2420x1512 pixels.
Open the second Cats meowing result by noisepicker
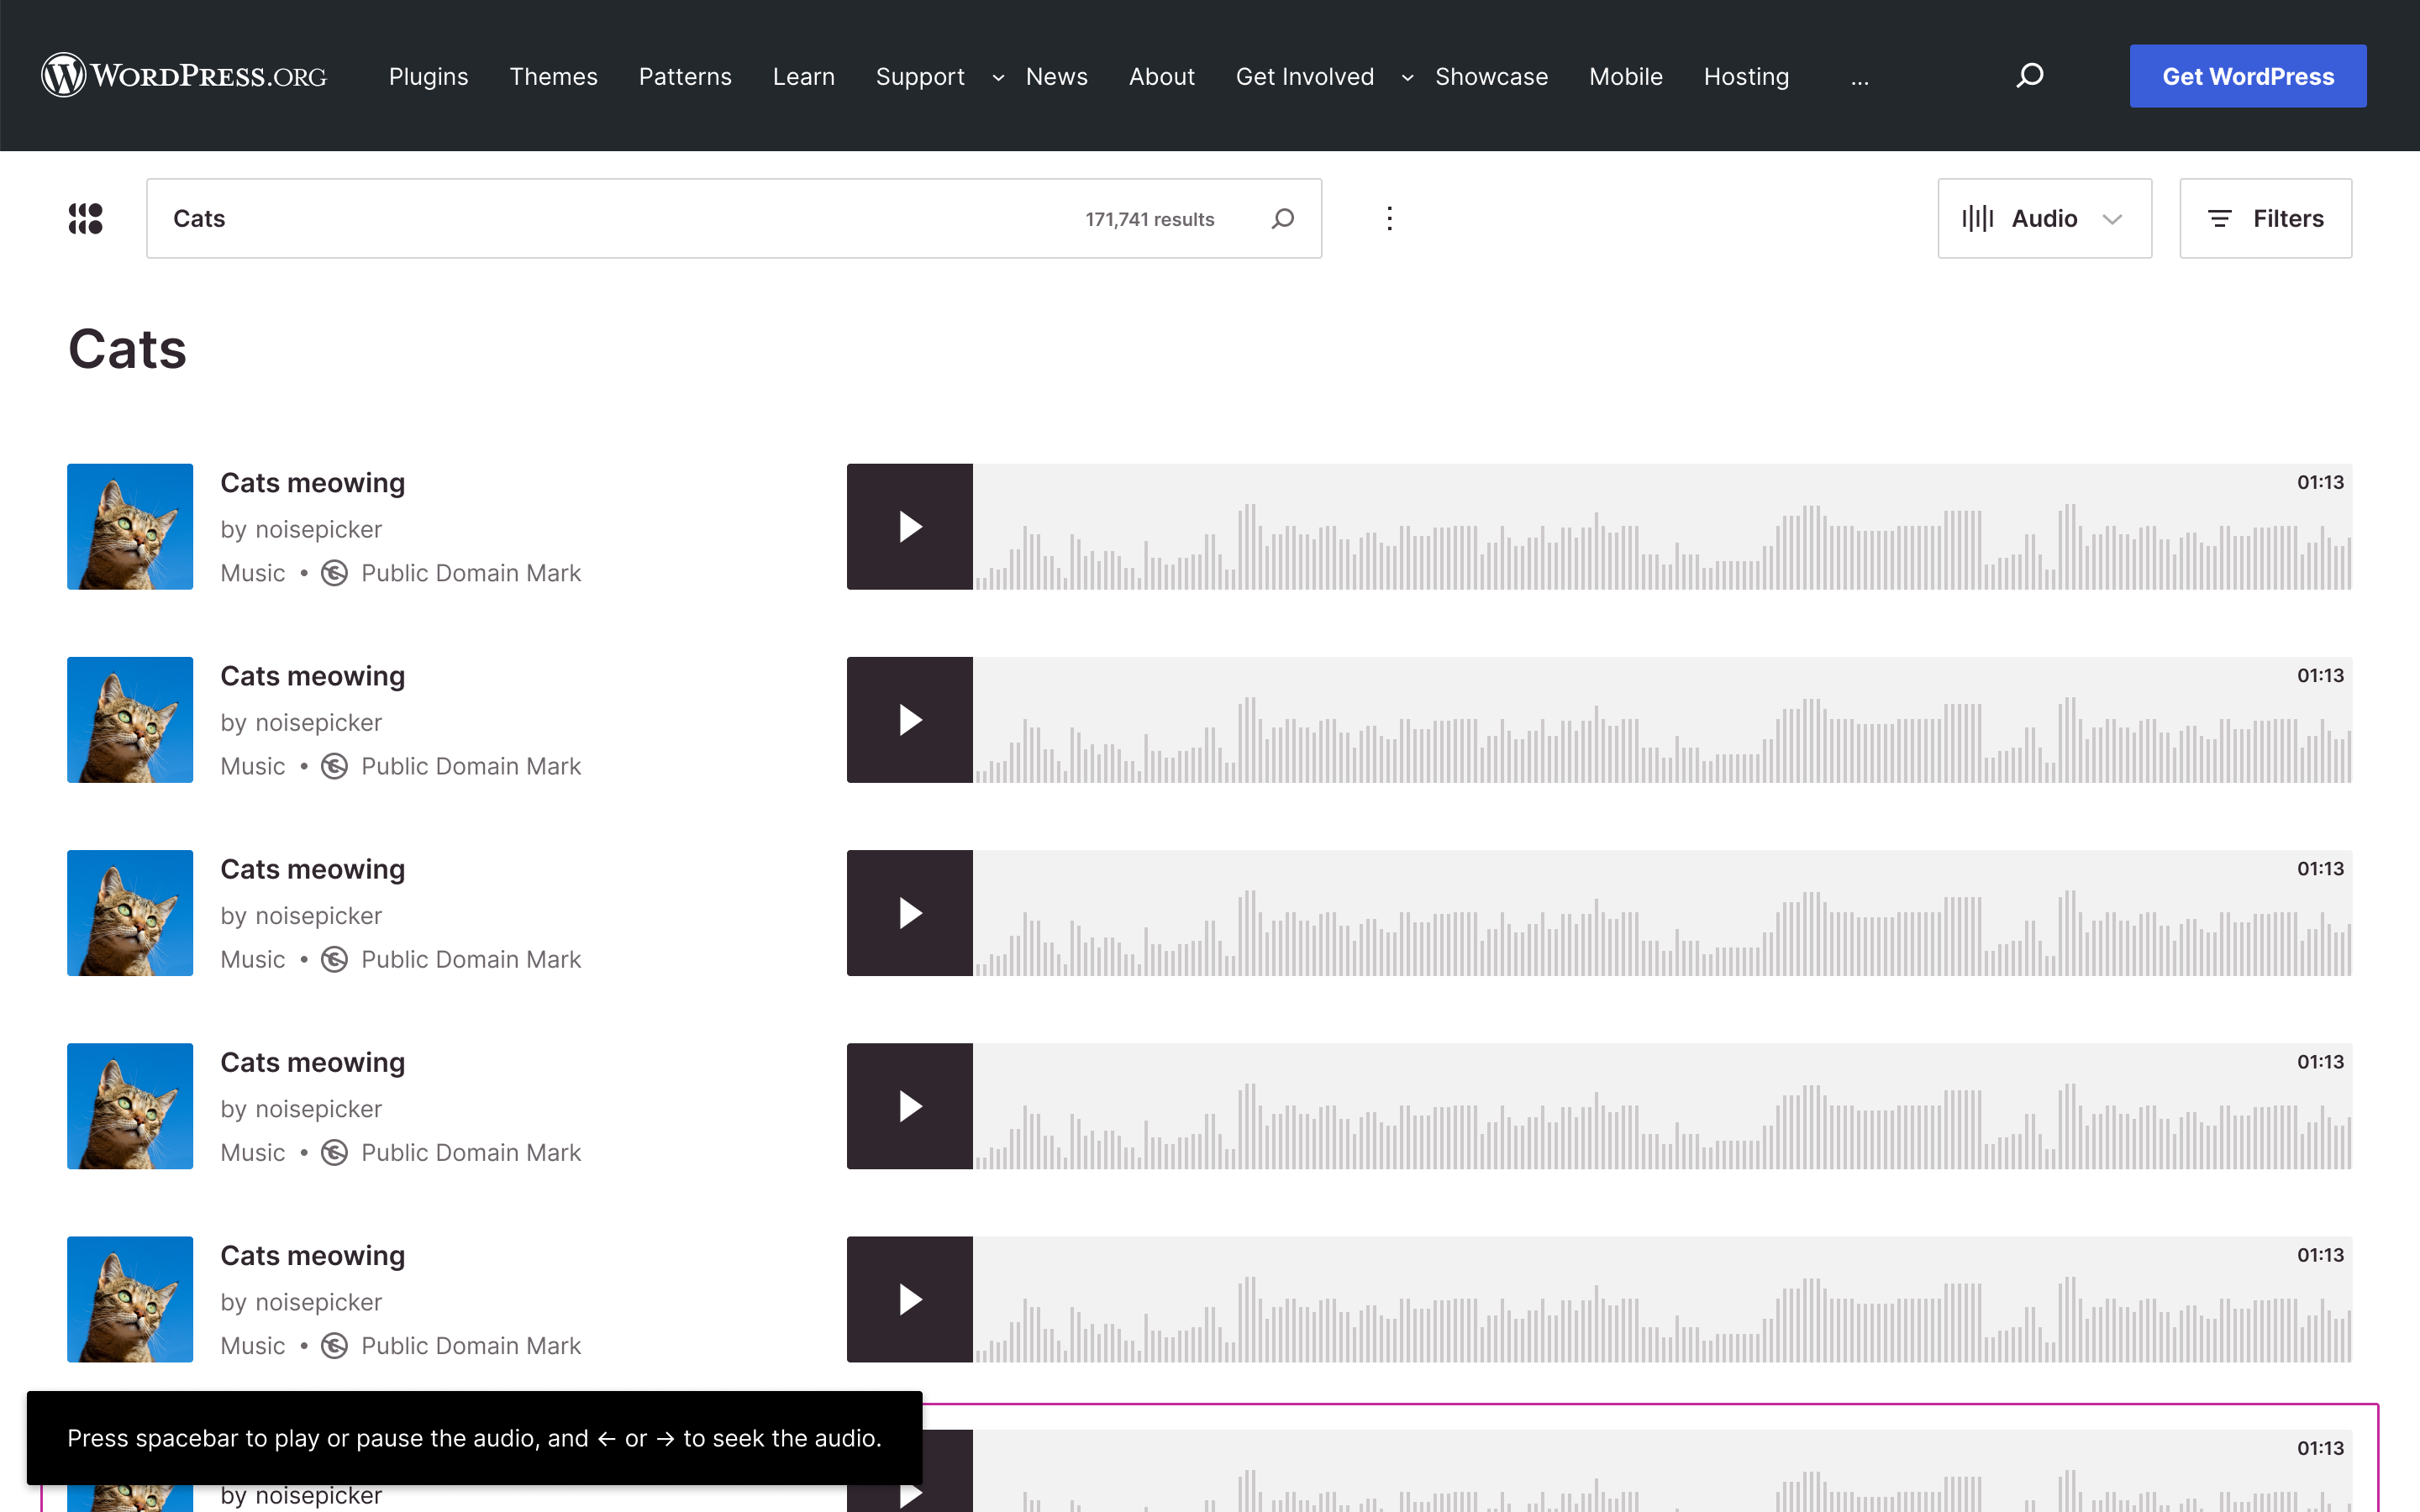click(x=312, y=676)
